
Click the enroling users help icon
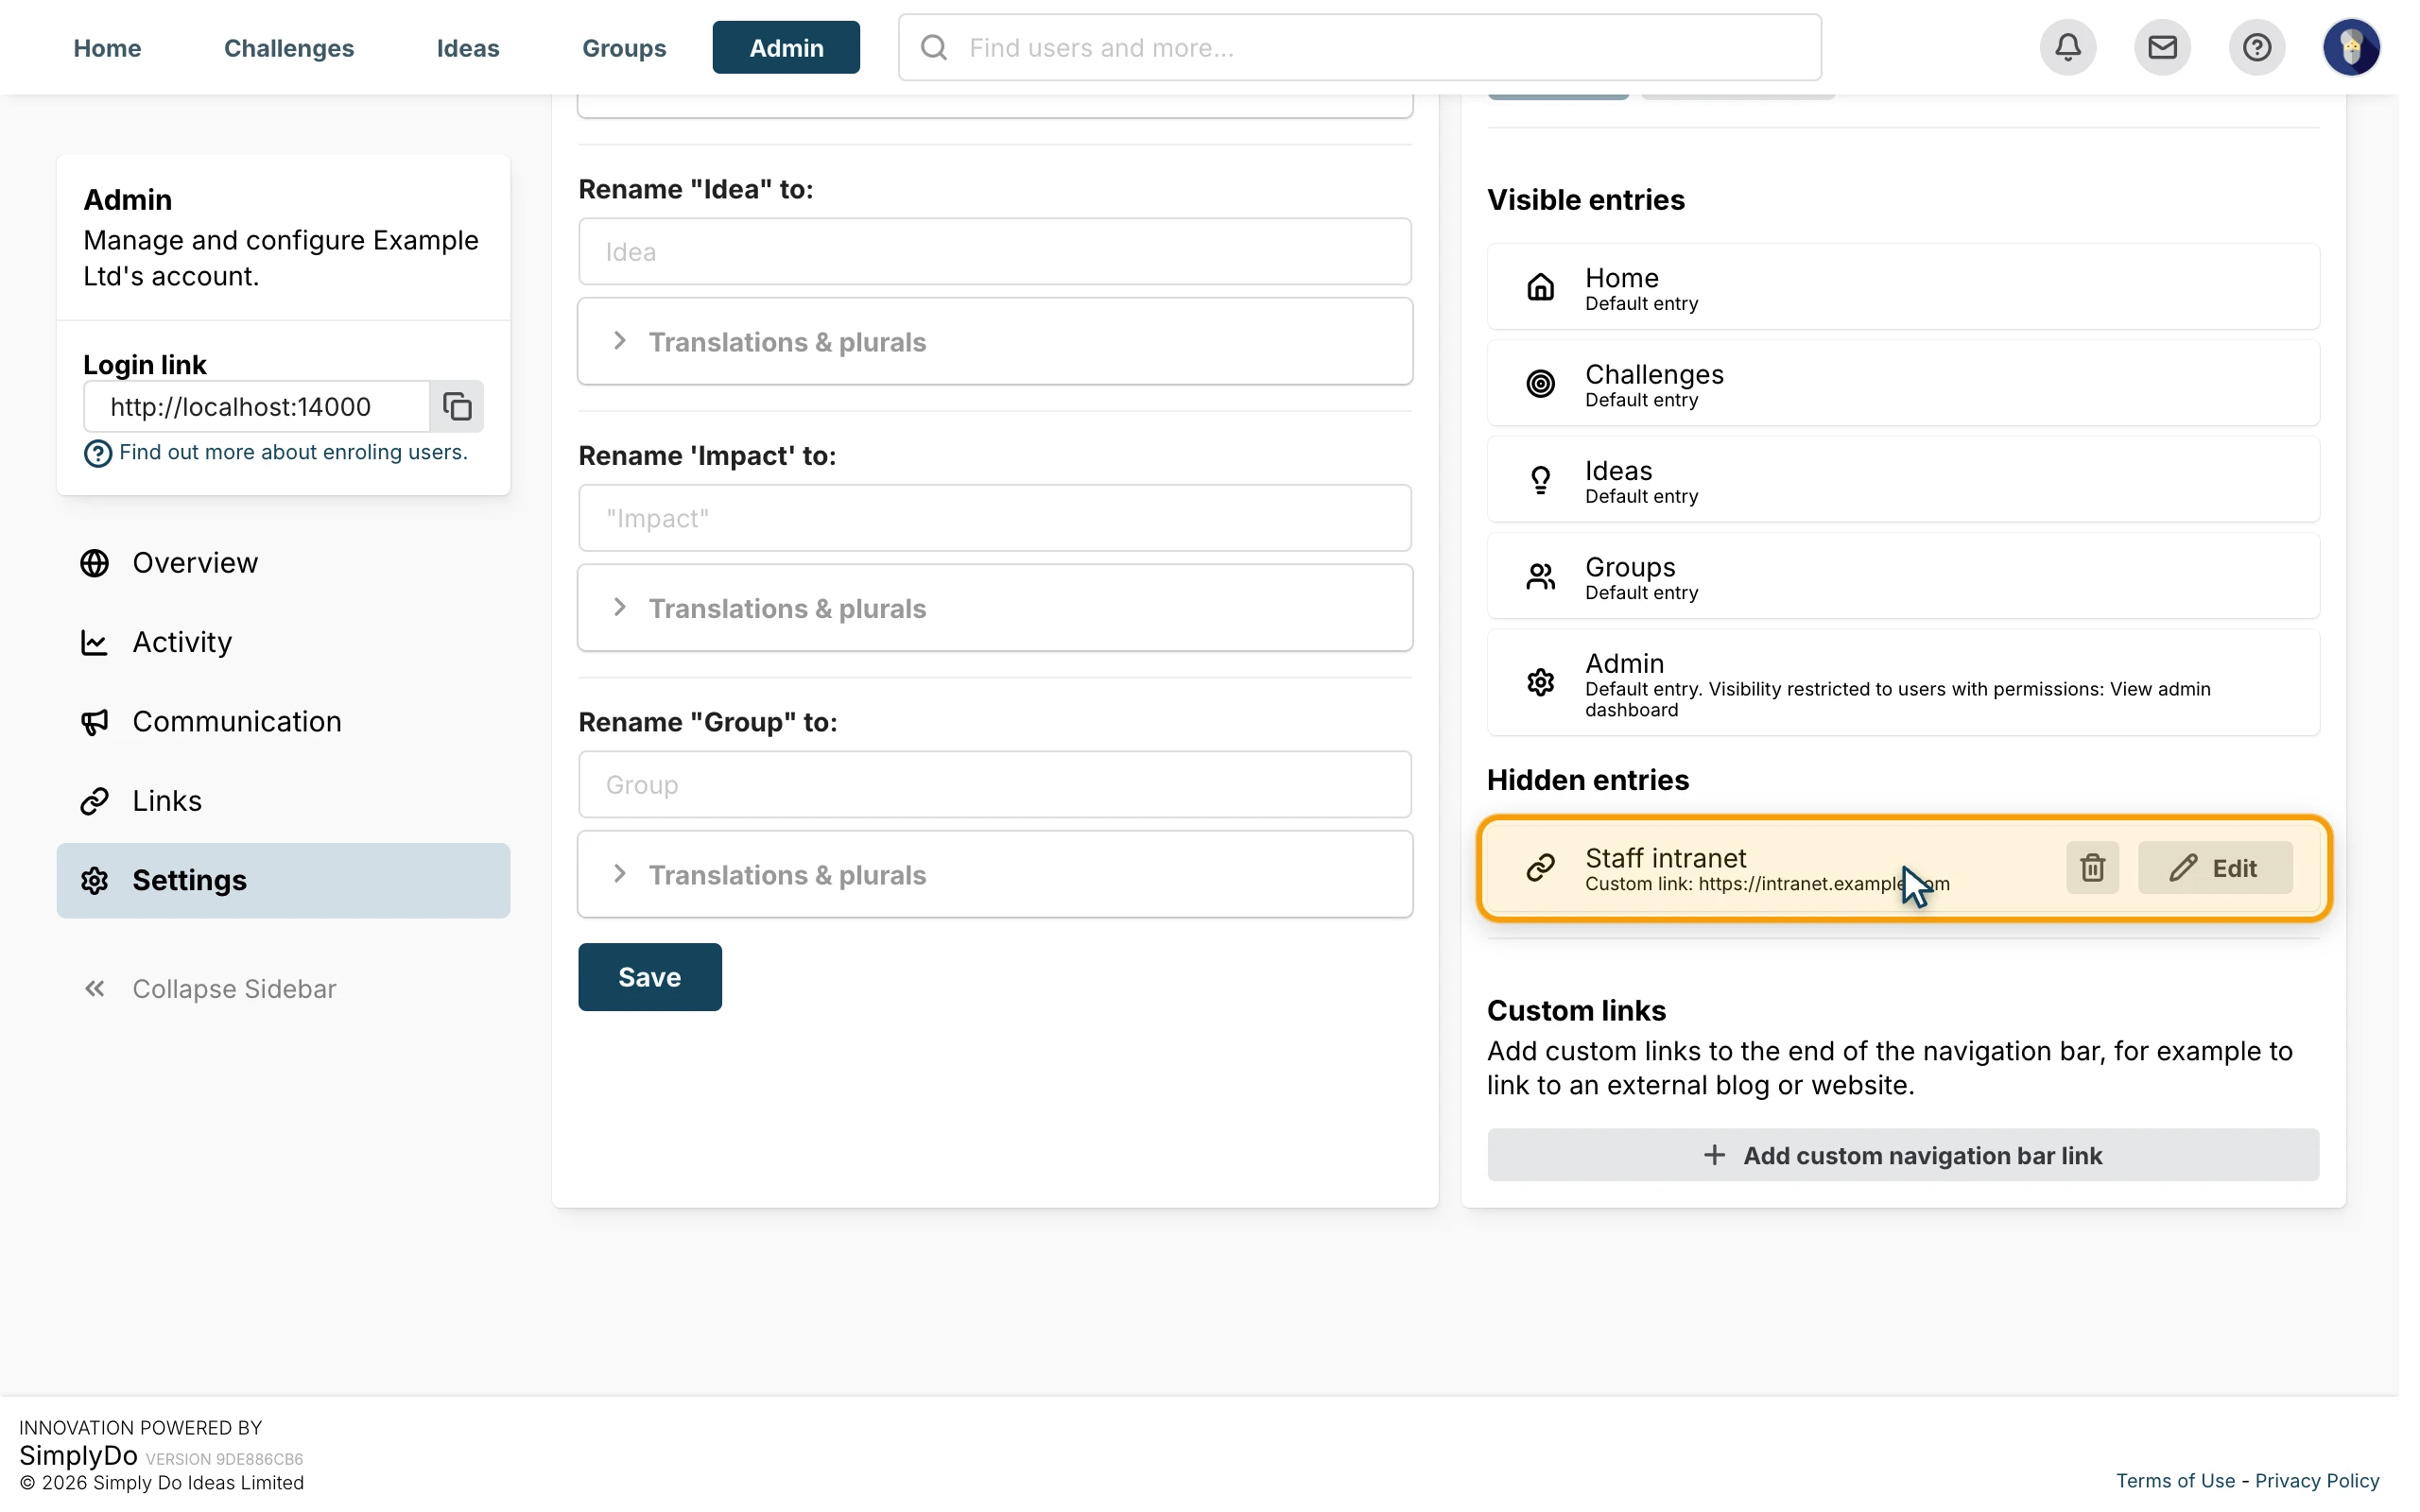pos(97,453)
